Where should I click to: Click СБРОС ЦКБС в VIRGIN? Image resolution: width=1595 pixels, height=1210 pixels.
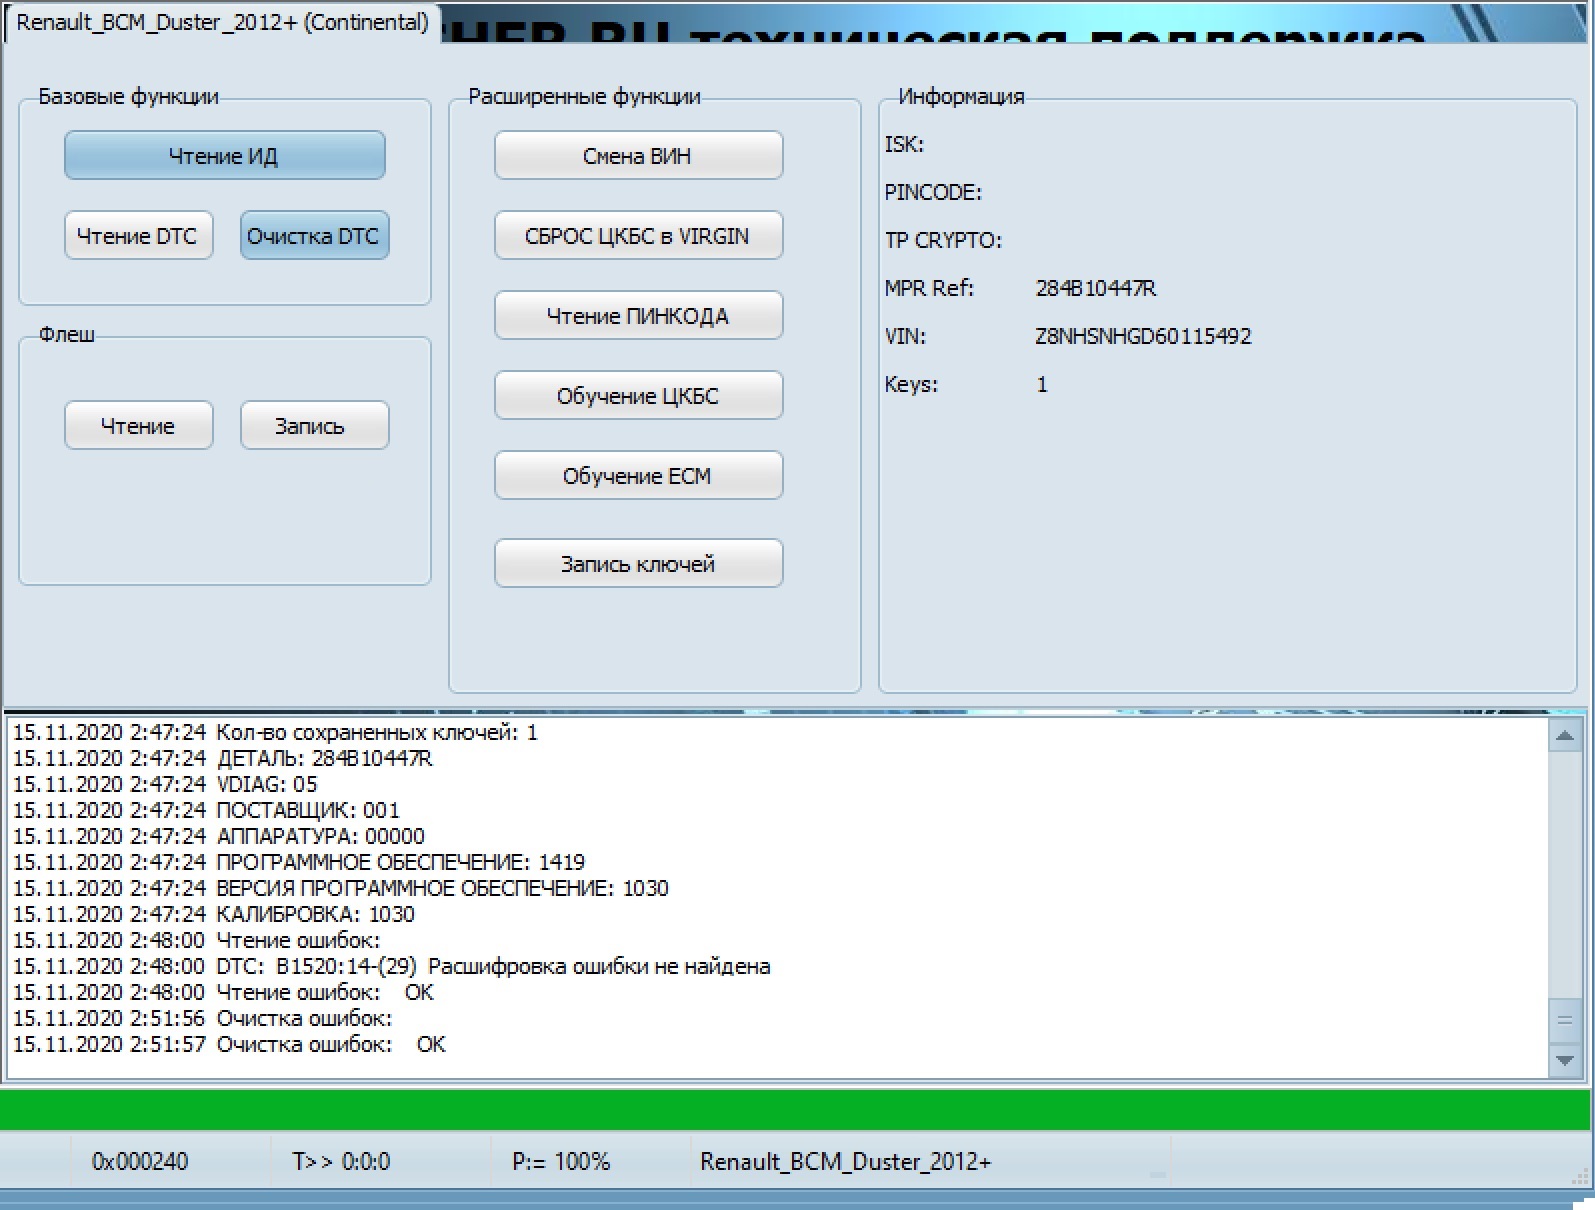tap(638, 236)
